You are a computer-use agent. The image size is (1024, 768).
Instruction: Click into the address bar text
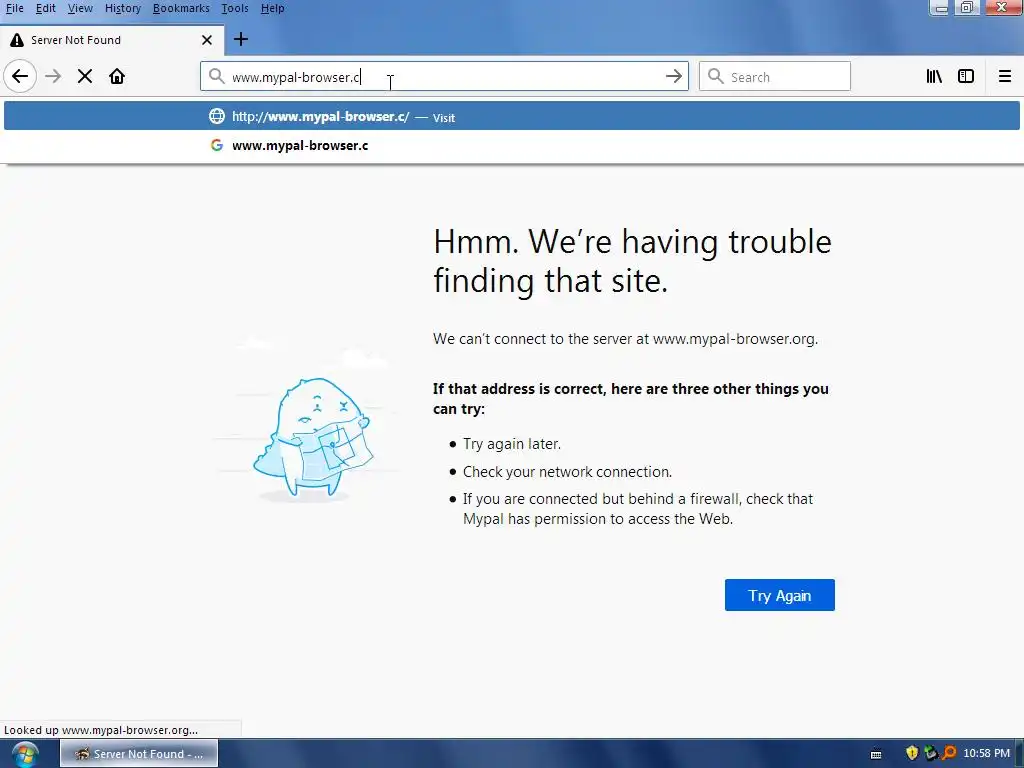pyautogui.click(x=444, y=76)
